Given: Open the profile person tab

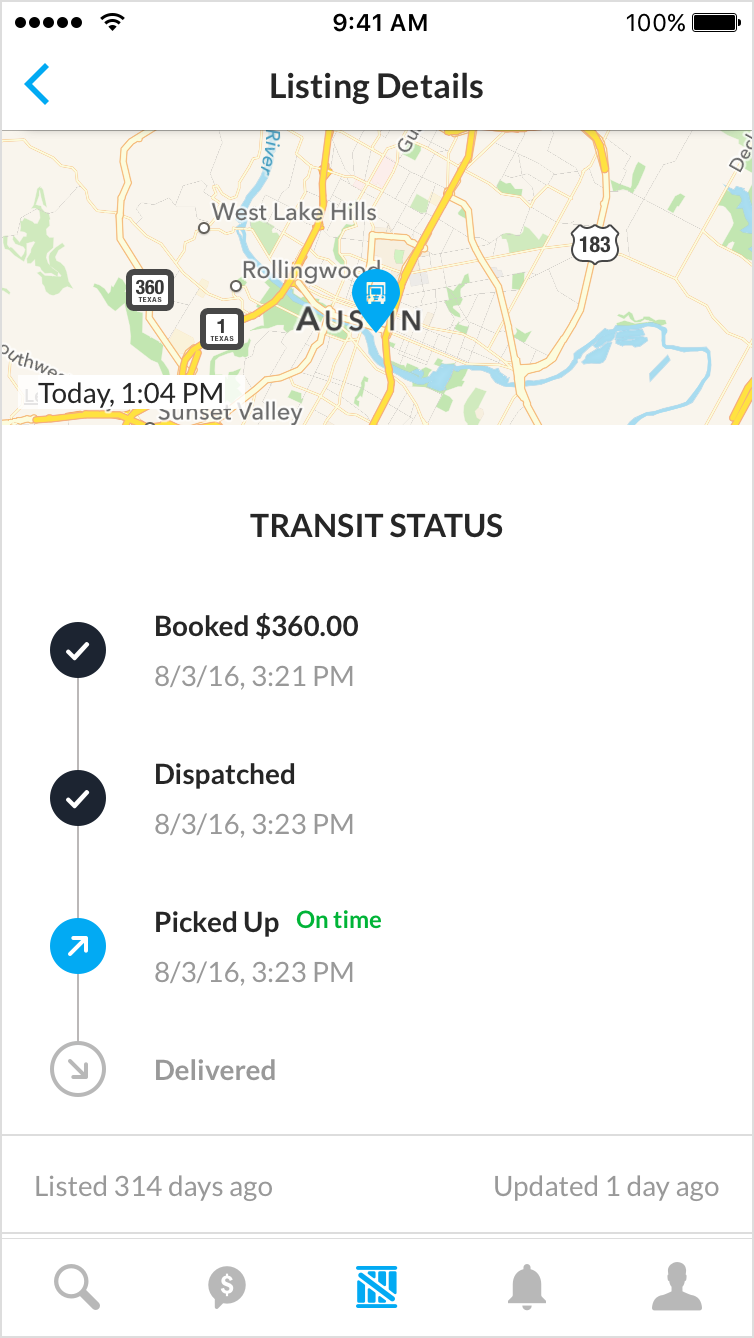Looking at the screenshot, I should (677, 1287).
